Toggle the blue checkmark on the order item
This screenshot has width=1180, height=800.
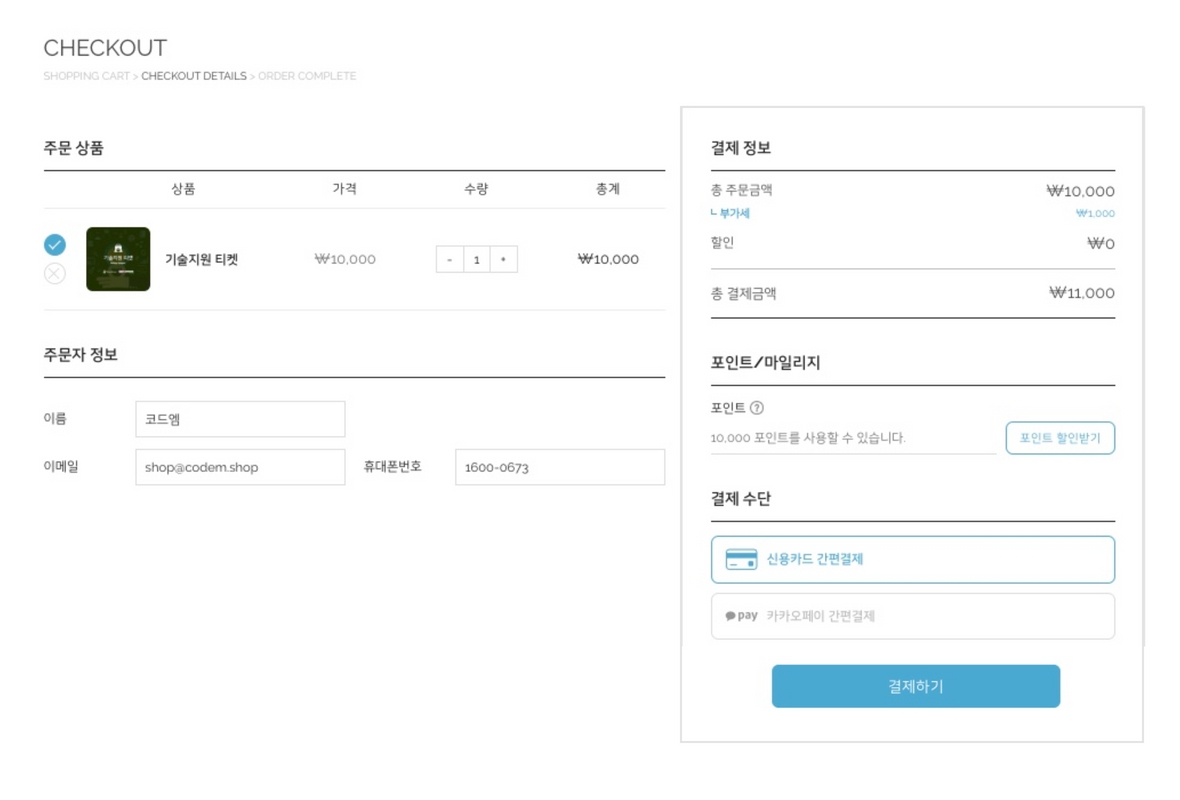point(55,244)
